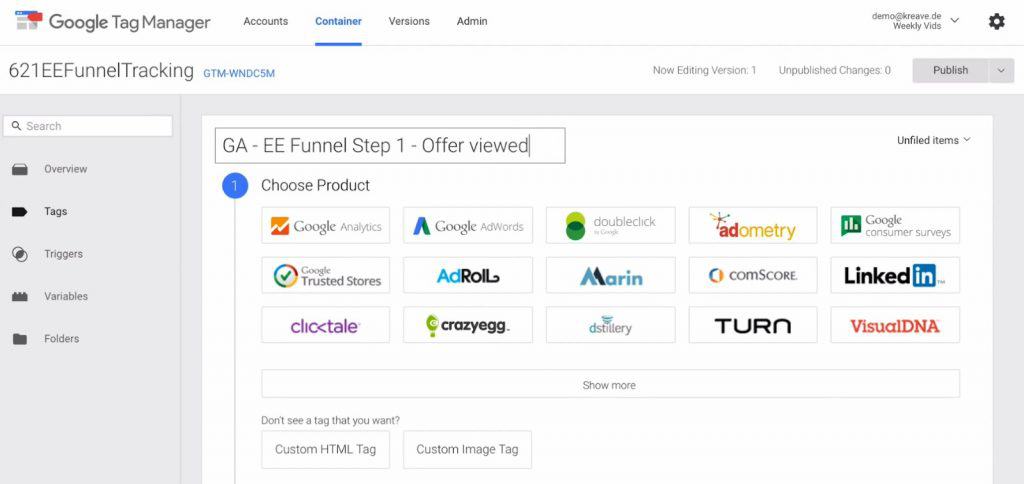Click the Overview briefcase icon
The width and height of the screenshot is (1024, 484).
[20, 169]
